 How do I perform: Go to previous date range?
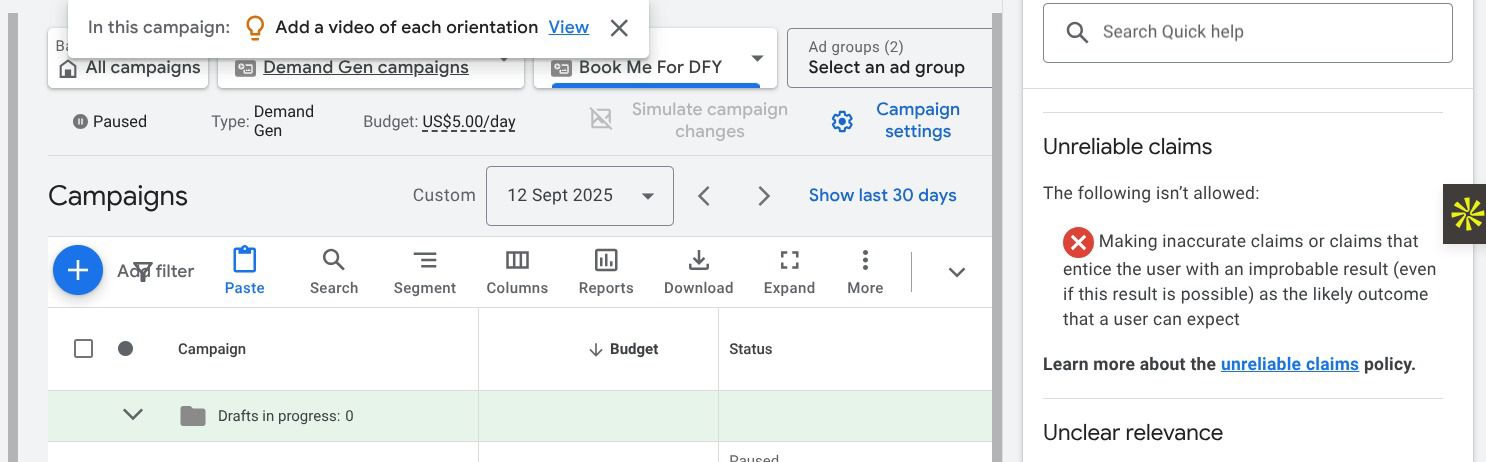click(704, 196)
